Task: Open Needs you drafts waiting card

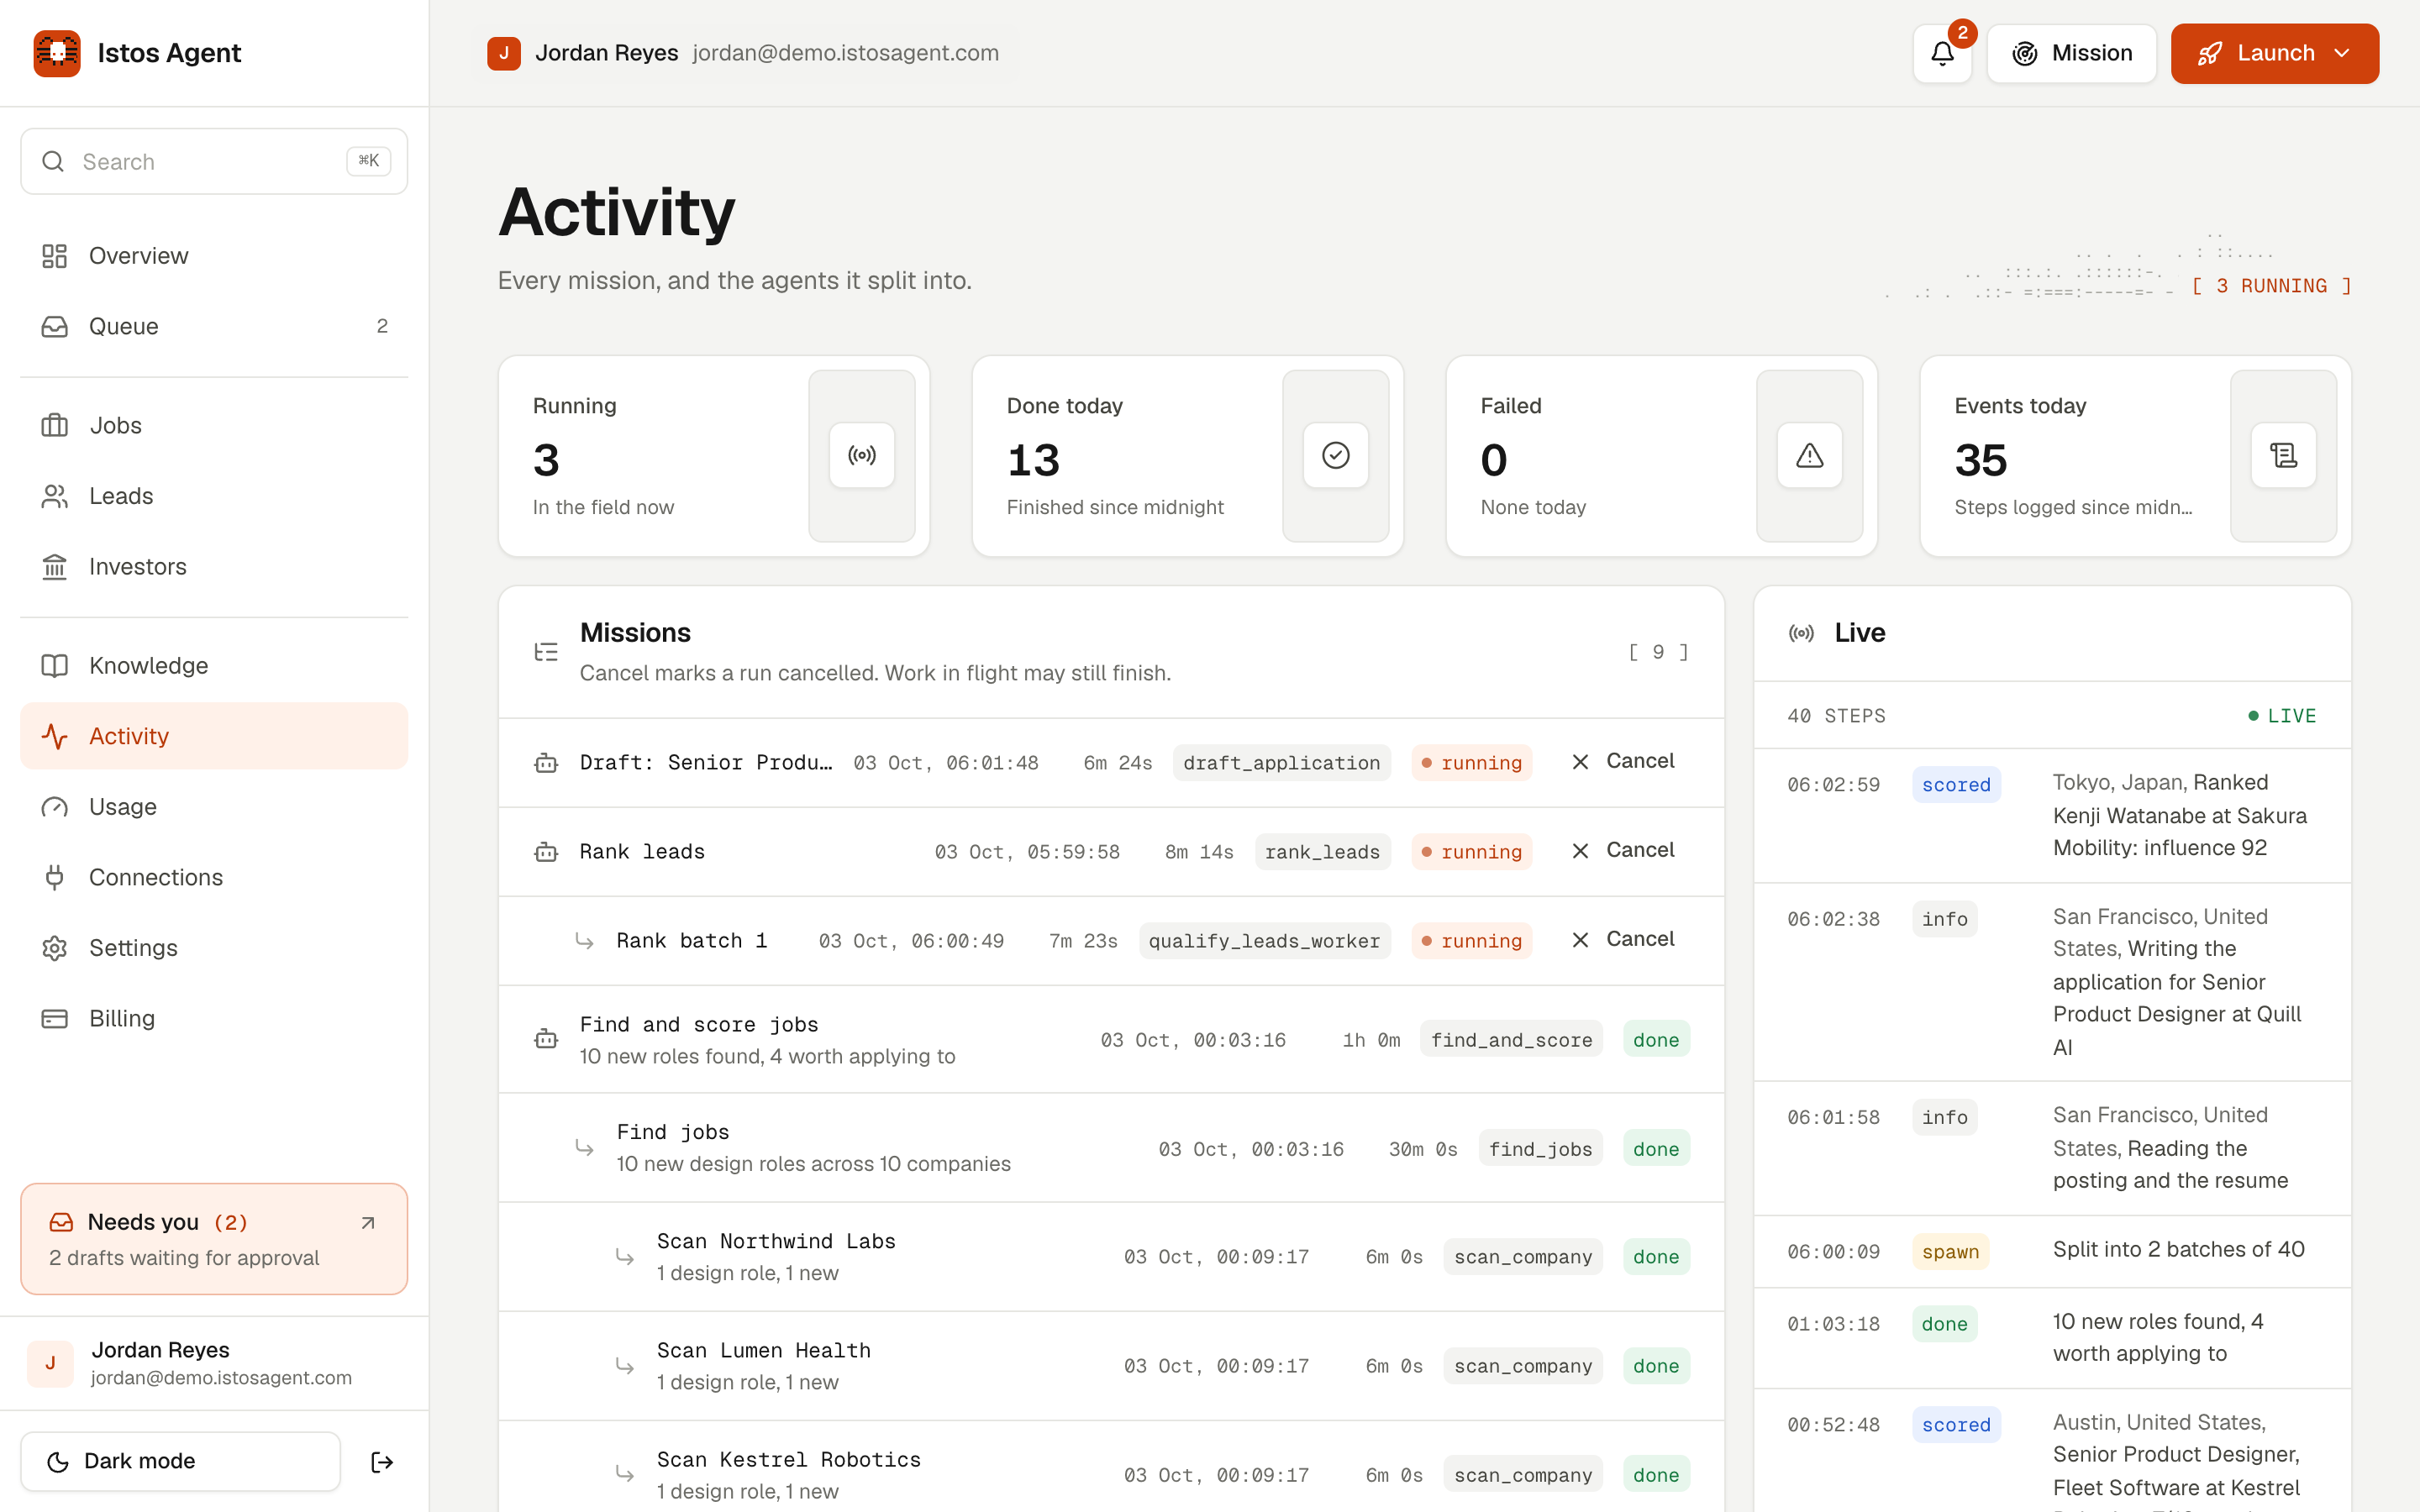Action: point(214,1239)
